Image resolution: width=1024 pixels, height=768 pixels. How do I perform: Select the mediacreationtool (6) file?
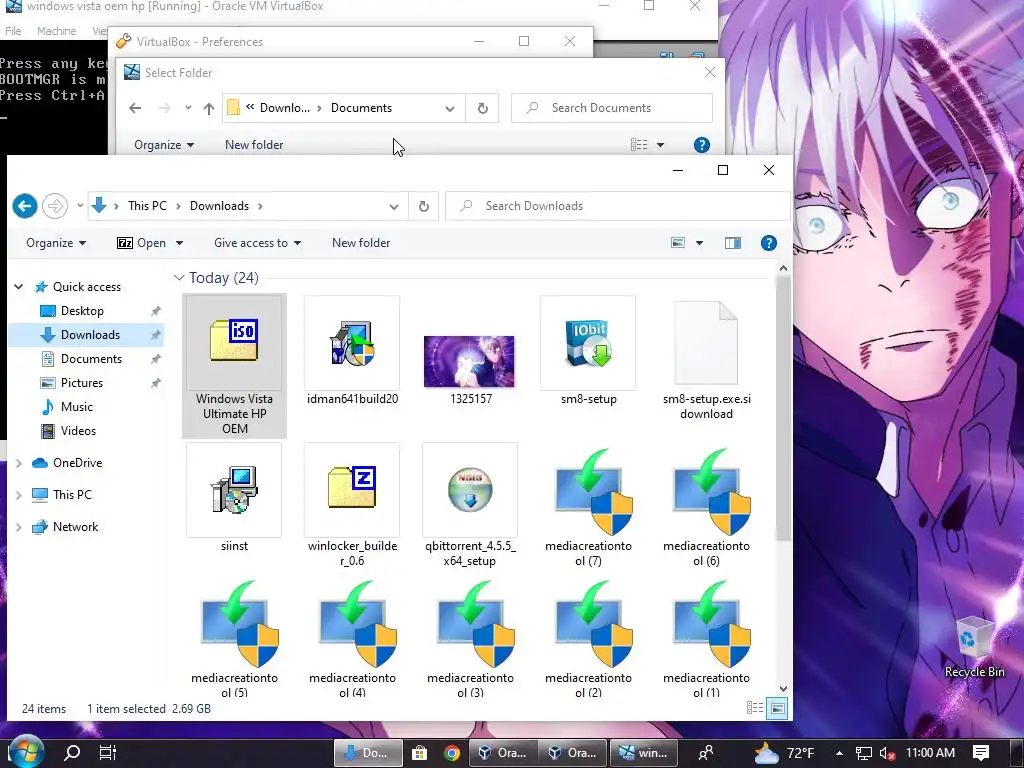706,505
